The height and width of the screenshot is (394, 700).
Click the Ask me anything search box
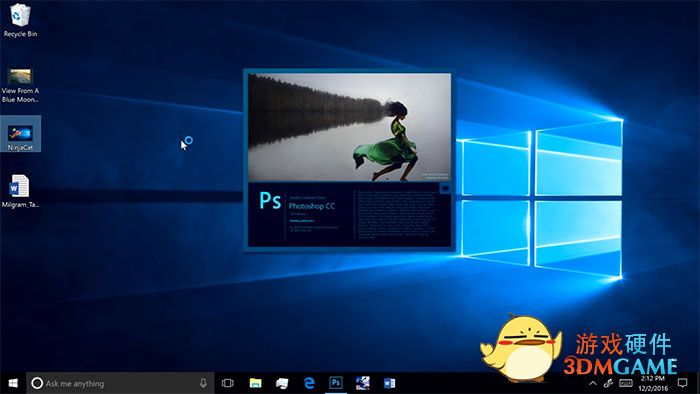point(120,383)
